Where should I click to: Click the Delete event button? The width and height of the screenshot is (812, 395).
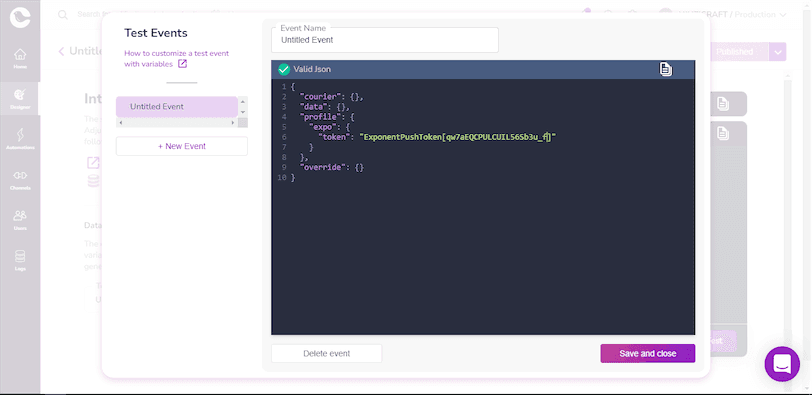[327, 354]
